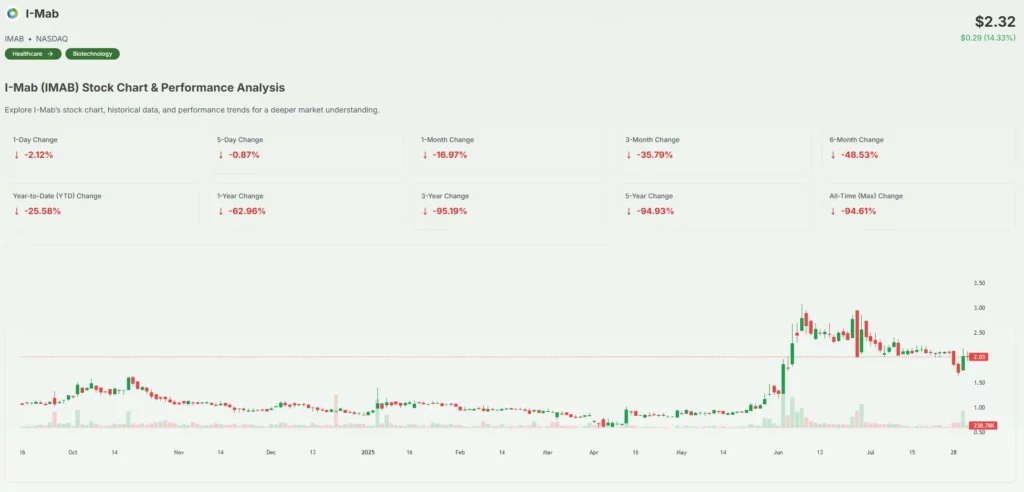
Task: Click the 2025 marker on chart time axis
Action: pos(368,452)
